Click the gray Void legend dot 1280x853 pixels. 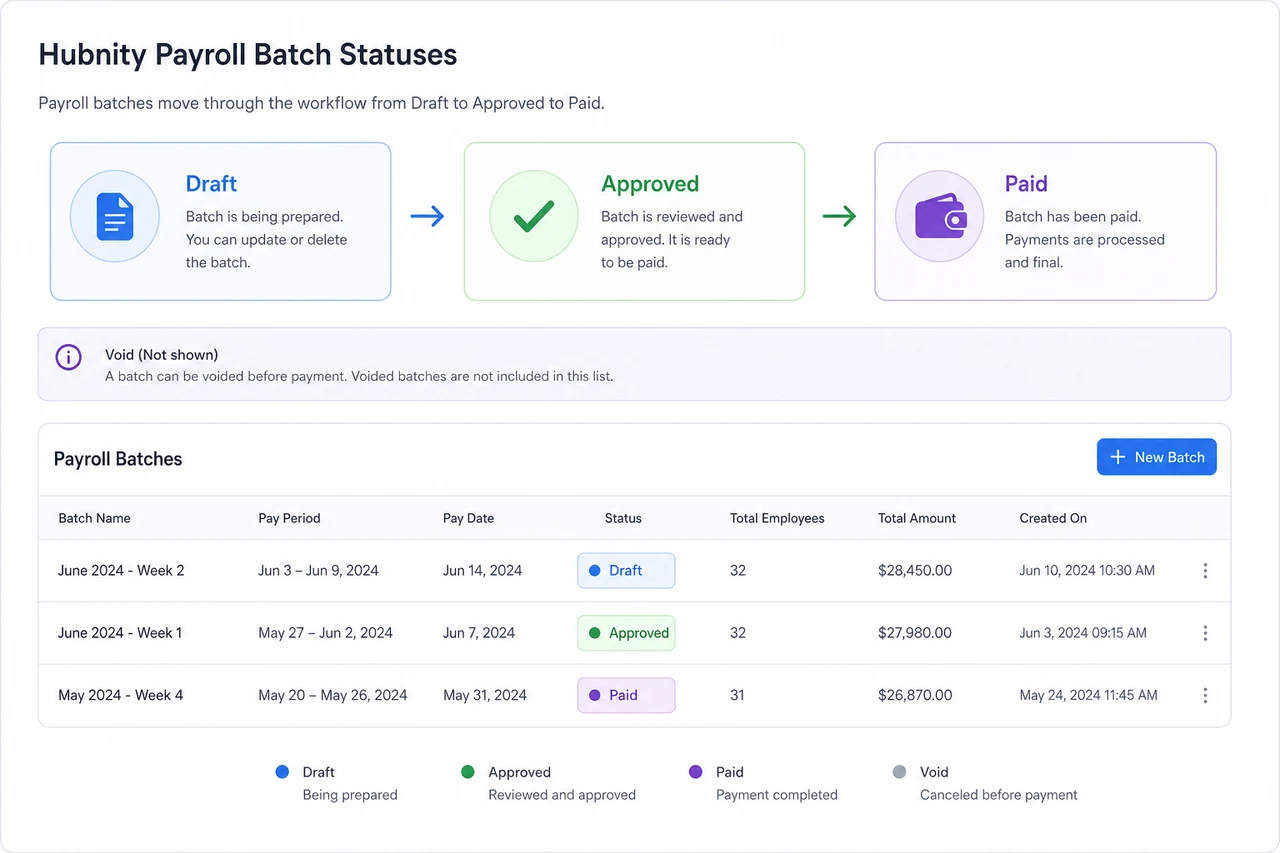coord(899,772)
